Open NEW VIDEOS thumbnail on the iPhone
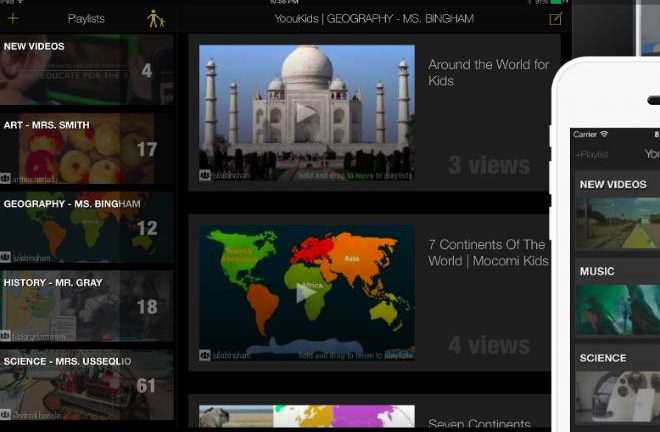The height and width of the screenshot is (432, 660). tap(617, 223)
